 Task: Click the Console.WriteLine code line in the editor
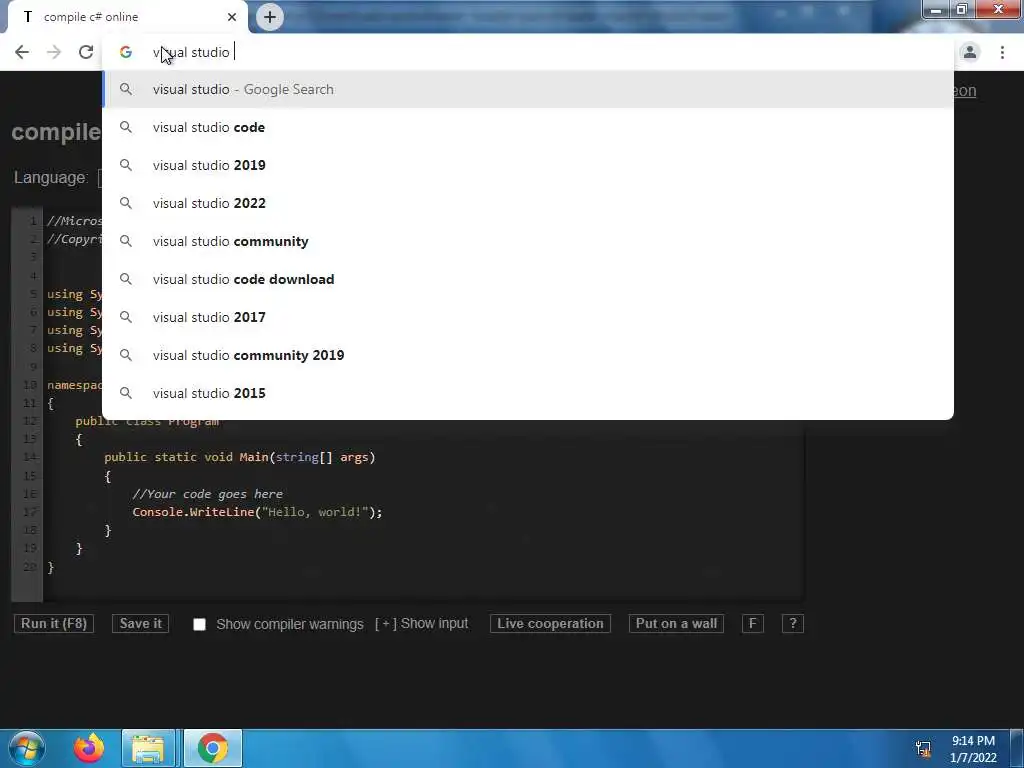click(x=257, y=512)
